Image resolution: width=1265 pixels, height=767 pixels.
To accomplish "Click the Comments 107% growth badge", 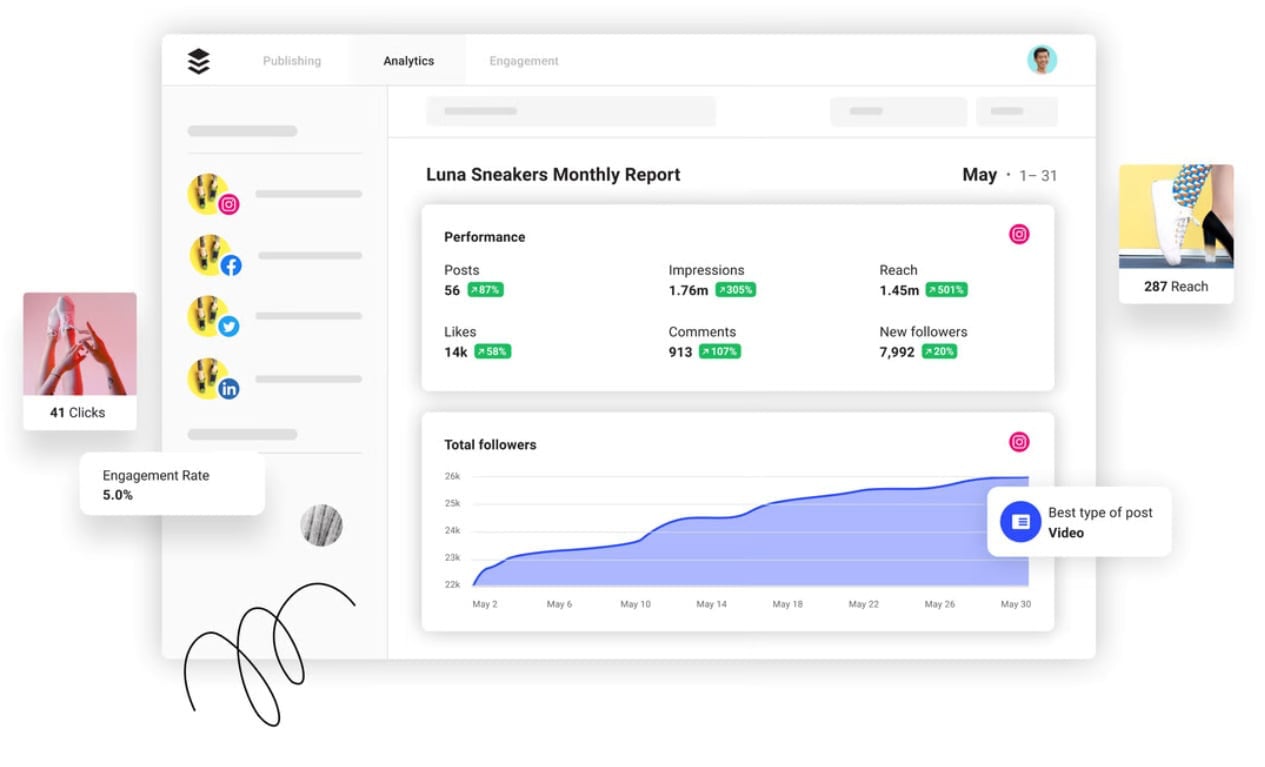I will [x=720, y=352].
